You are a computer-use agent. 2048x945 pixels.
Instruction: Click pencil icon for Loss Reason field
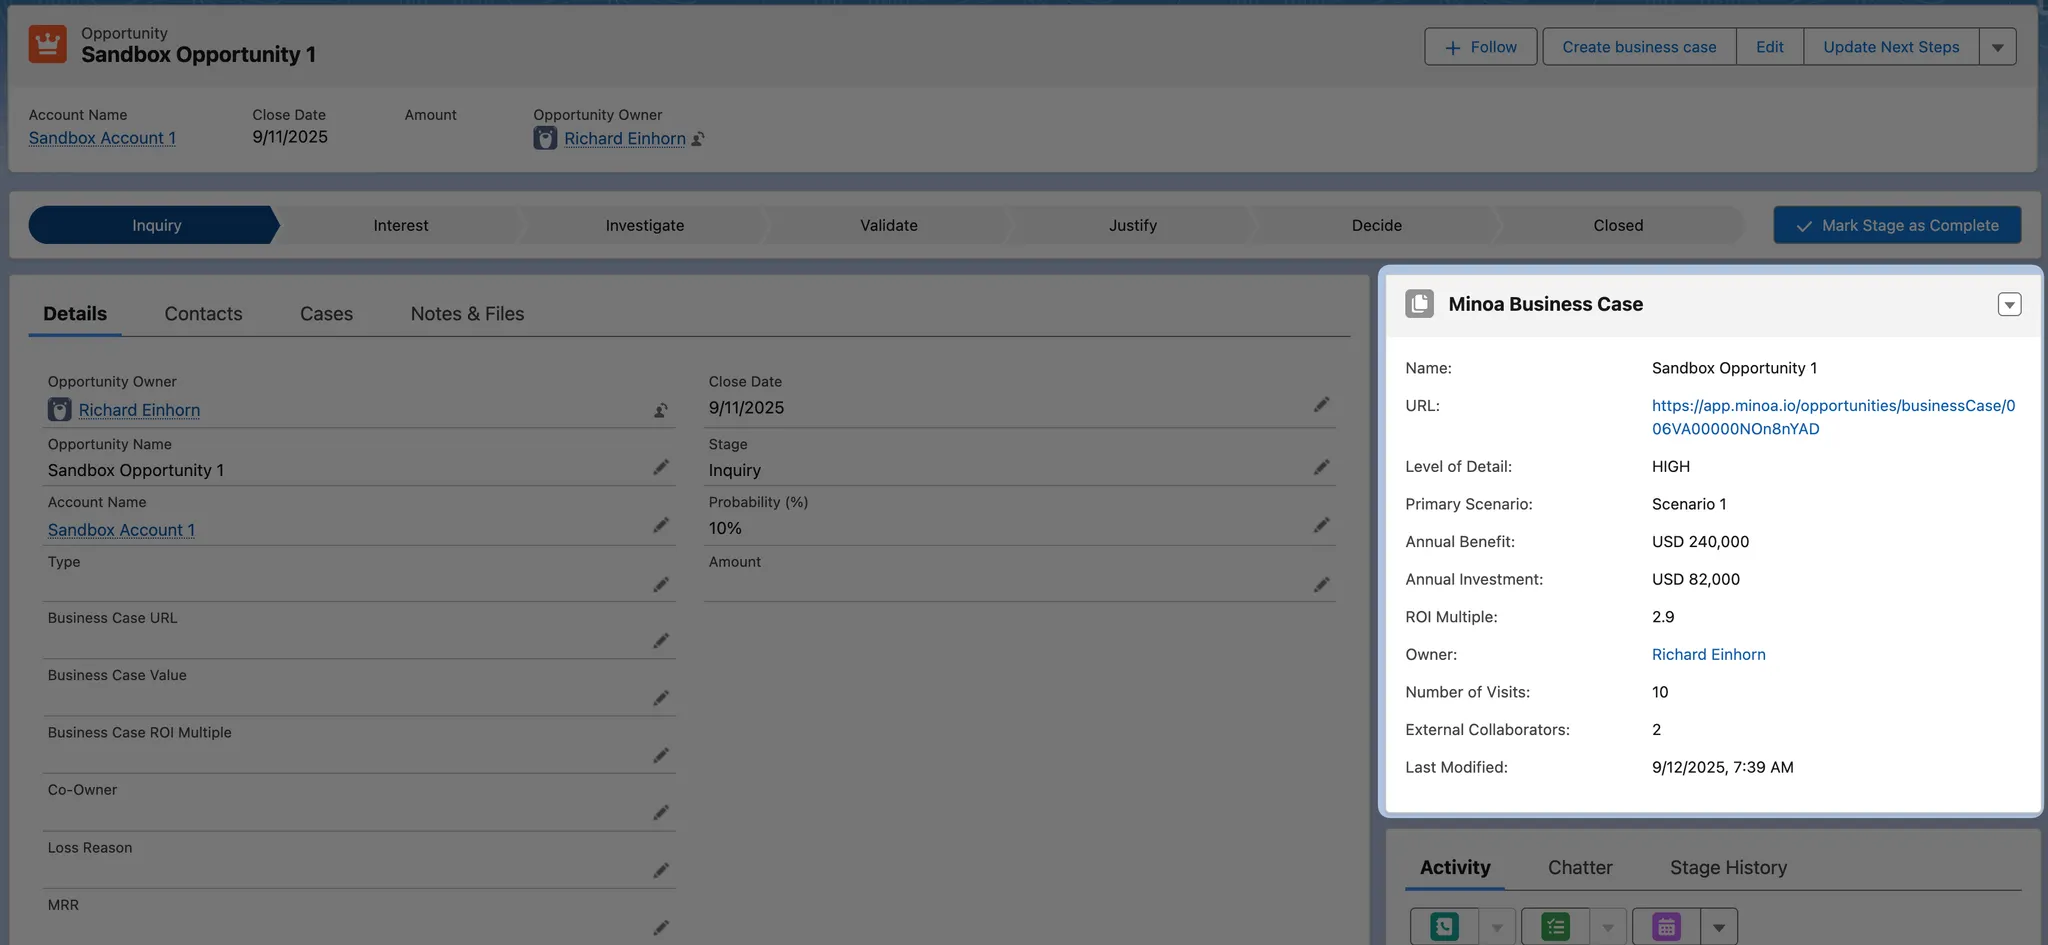(661, 870)
